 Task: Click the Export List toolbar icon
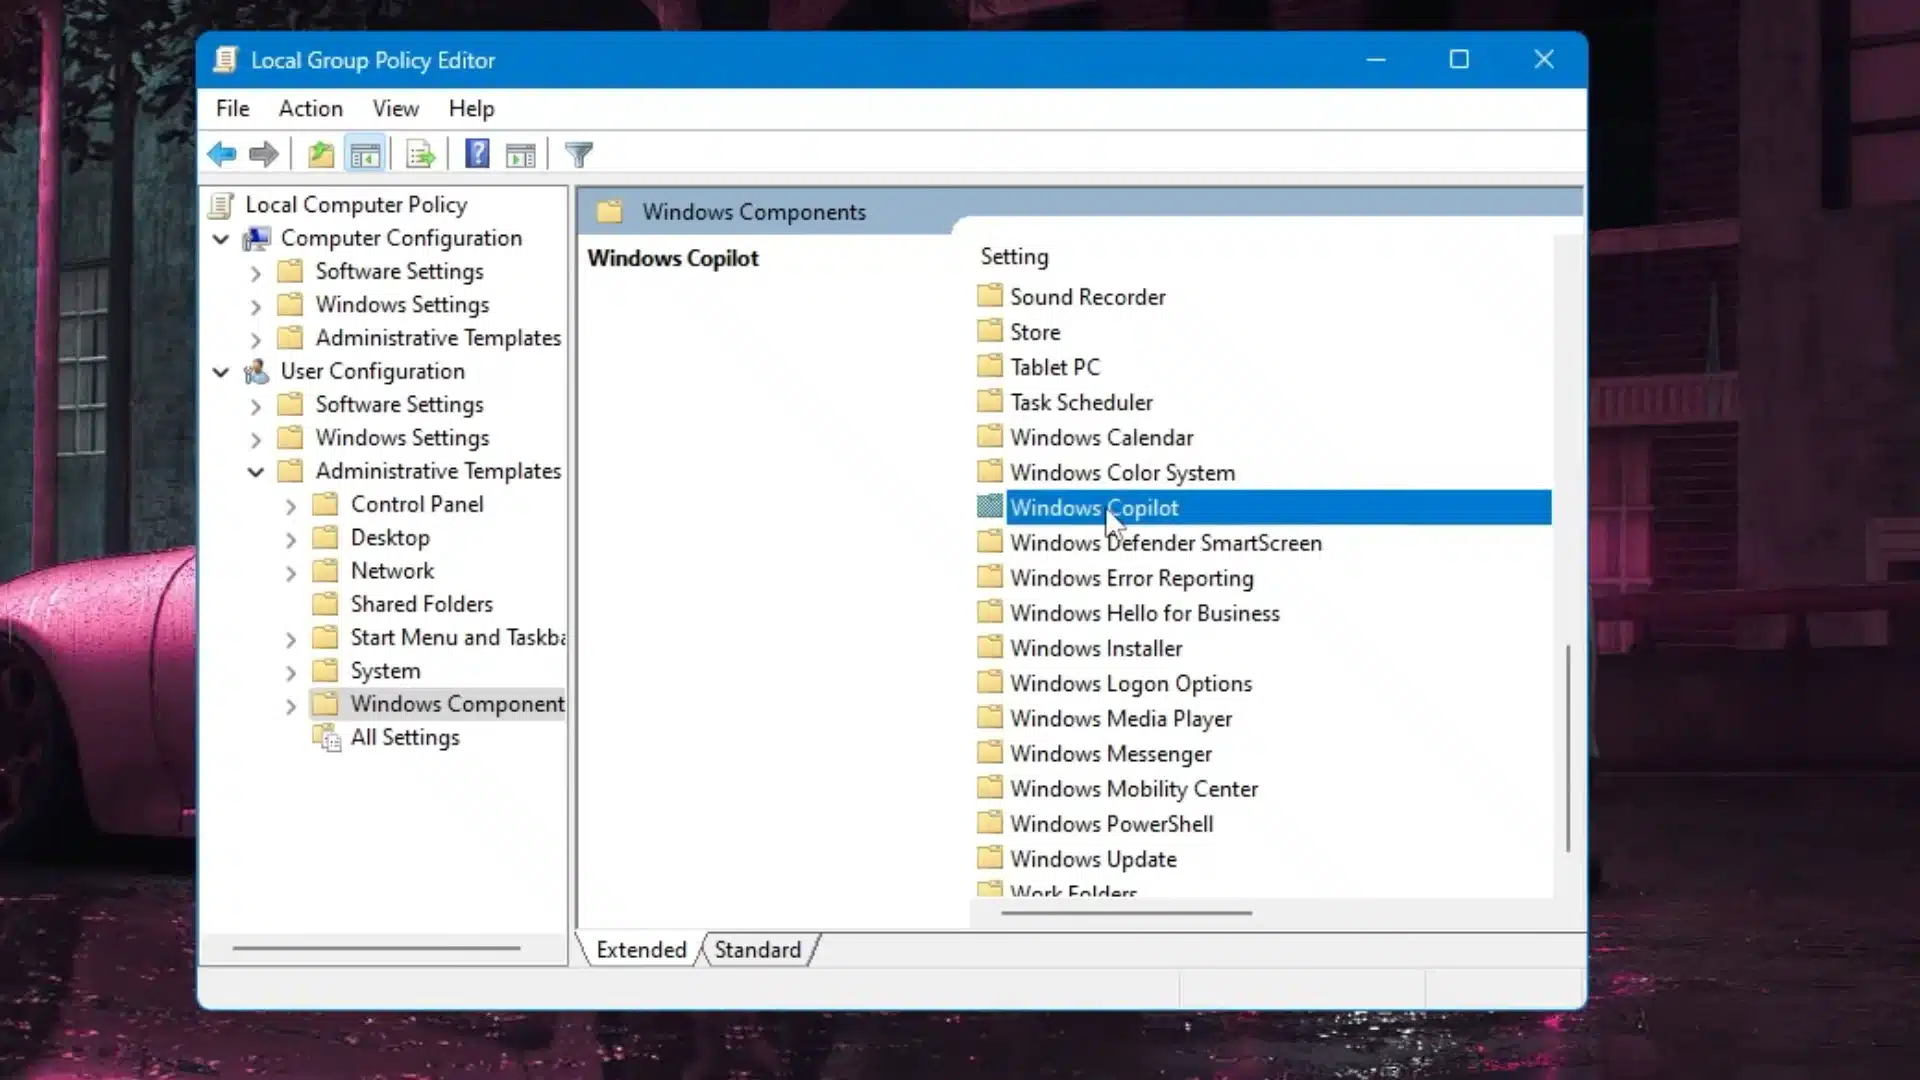tap(421, 154)
